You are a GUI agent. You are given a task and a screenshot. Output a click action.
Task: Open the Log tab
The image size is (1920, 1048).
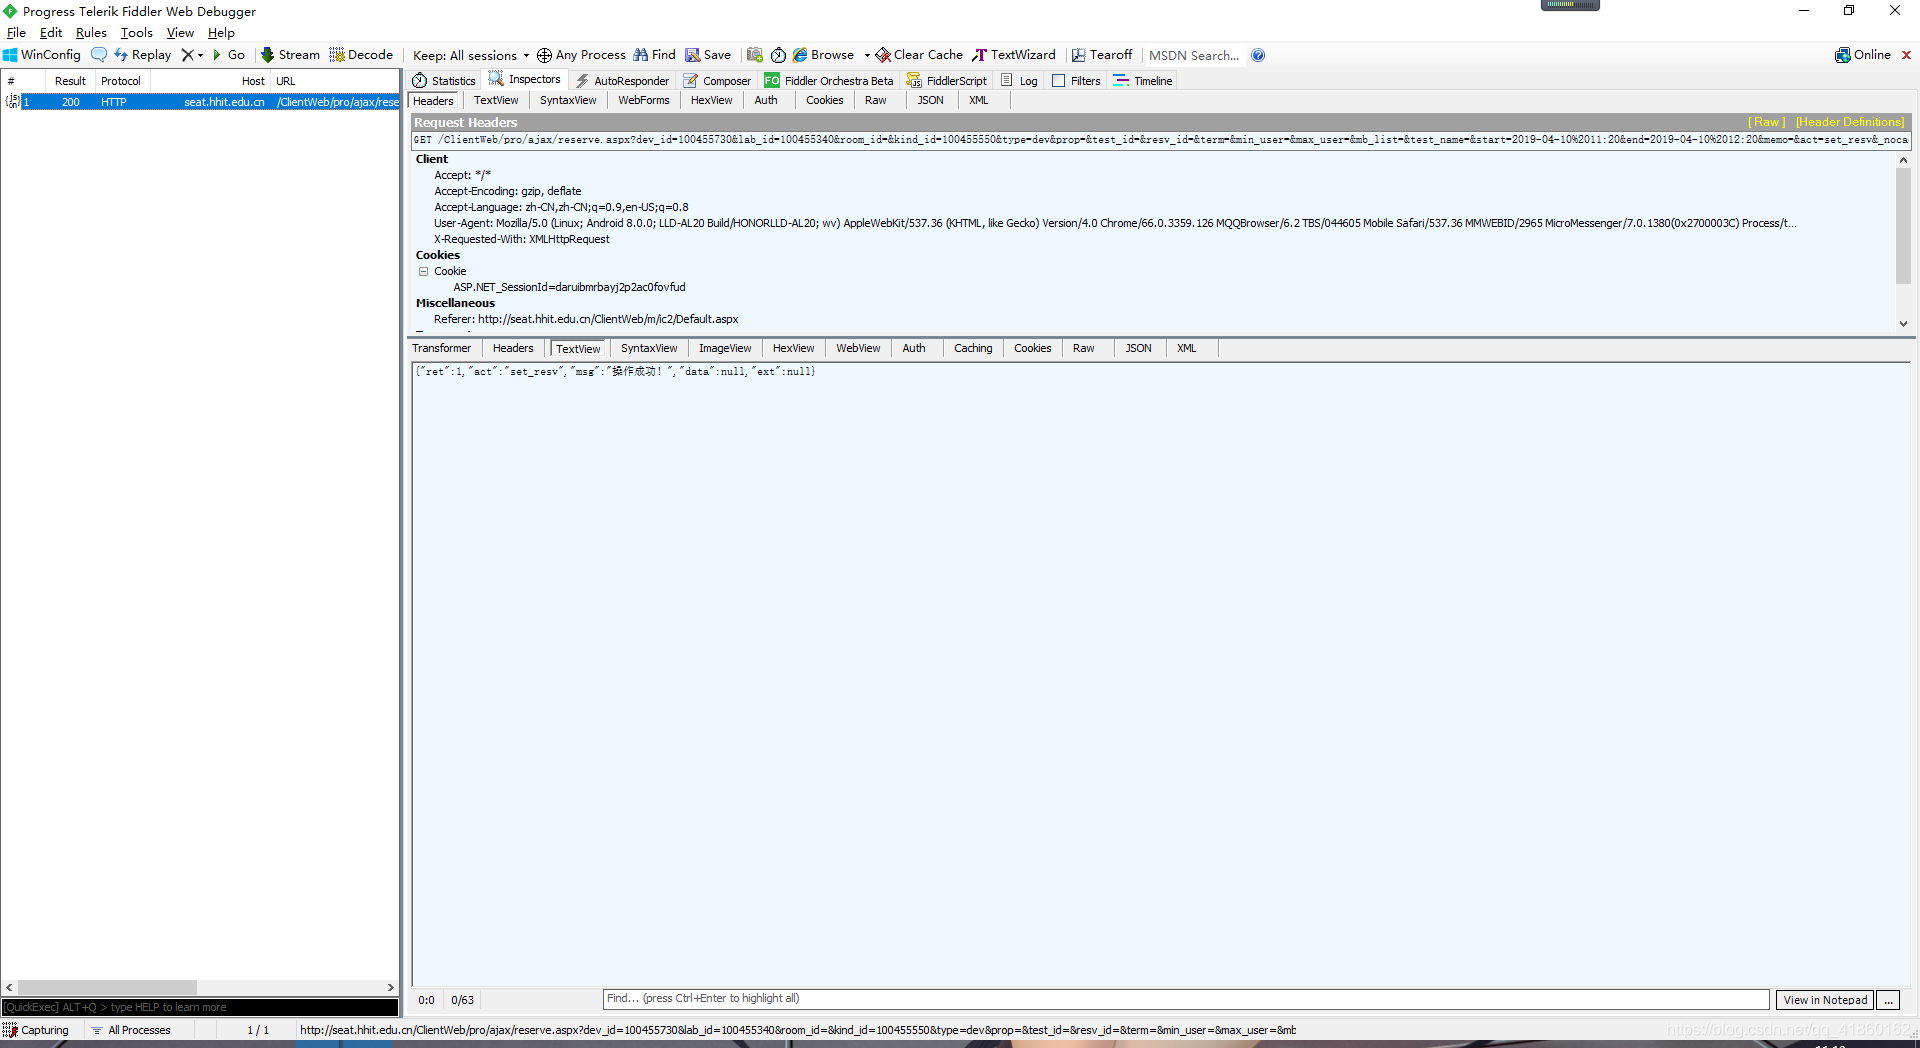click(x=1019, y=81)
